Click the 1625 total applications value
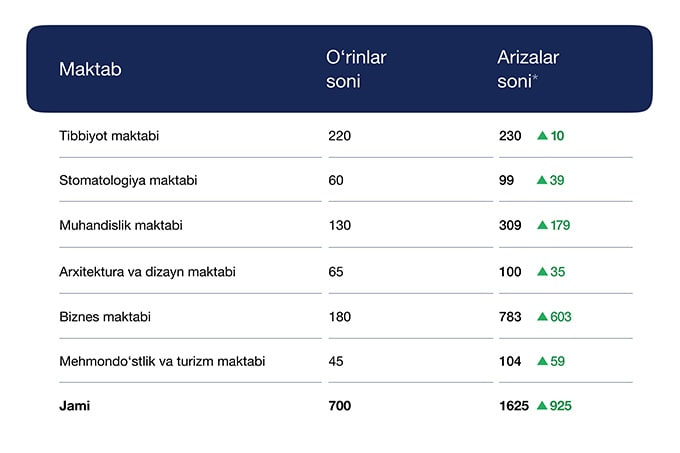This screenshot has height=453, width=680. (514, 406)
